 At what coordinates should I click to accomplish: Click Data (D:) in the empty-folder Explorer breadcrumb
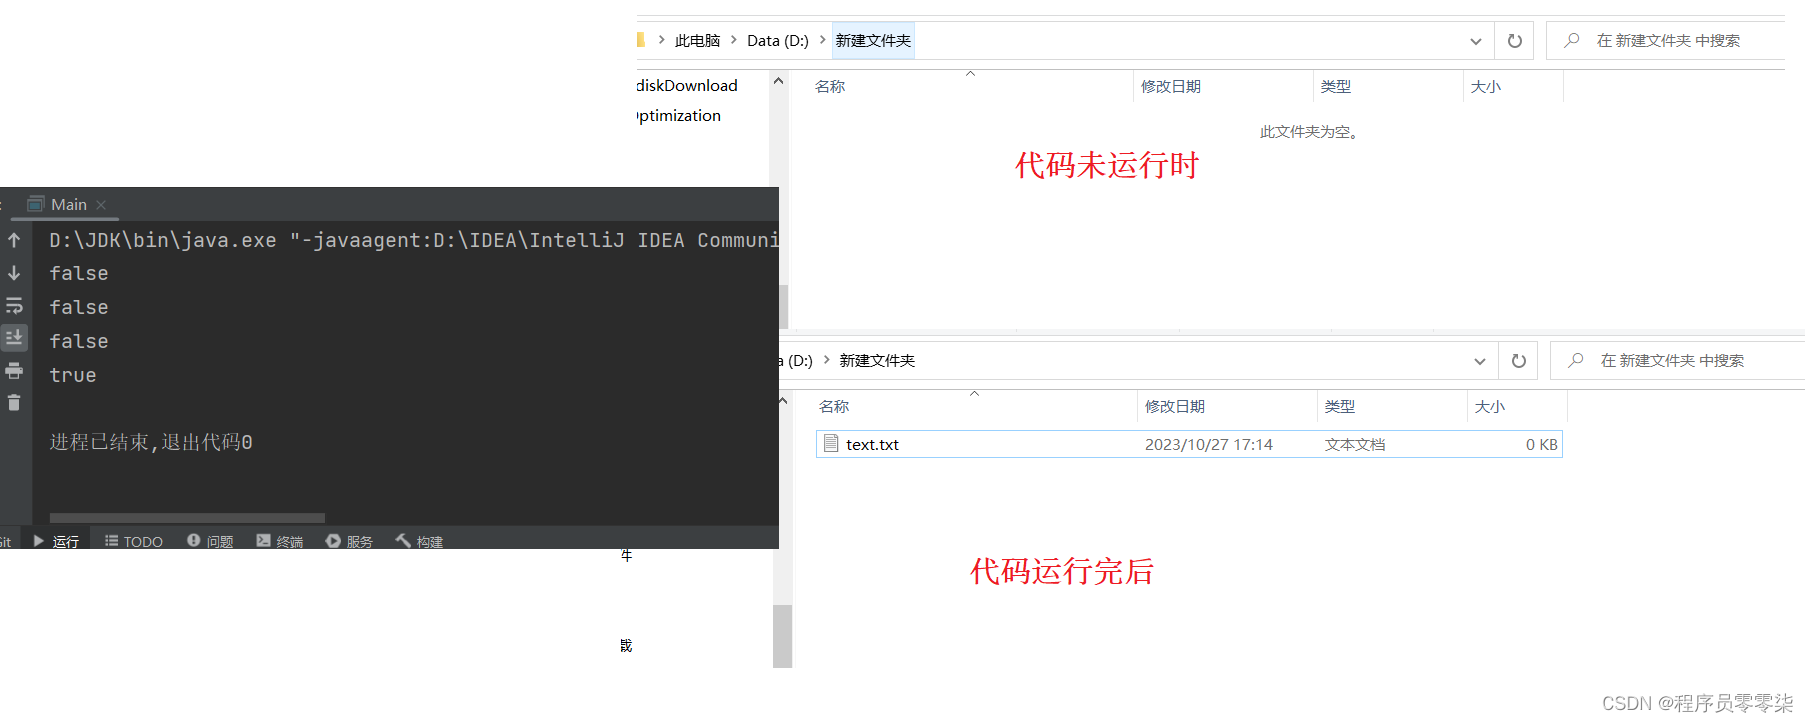[777, 41]
